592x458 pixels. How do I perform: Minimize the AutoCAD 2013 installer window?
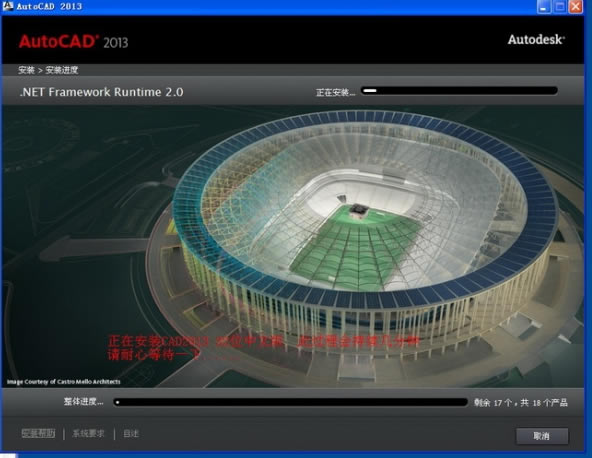[544, 6]
